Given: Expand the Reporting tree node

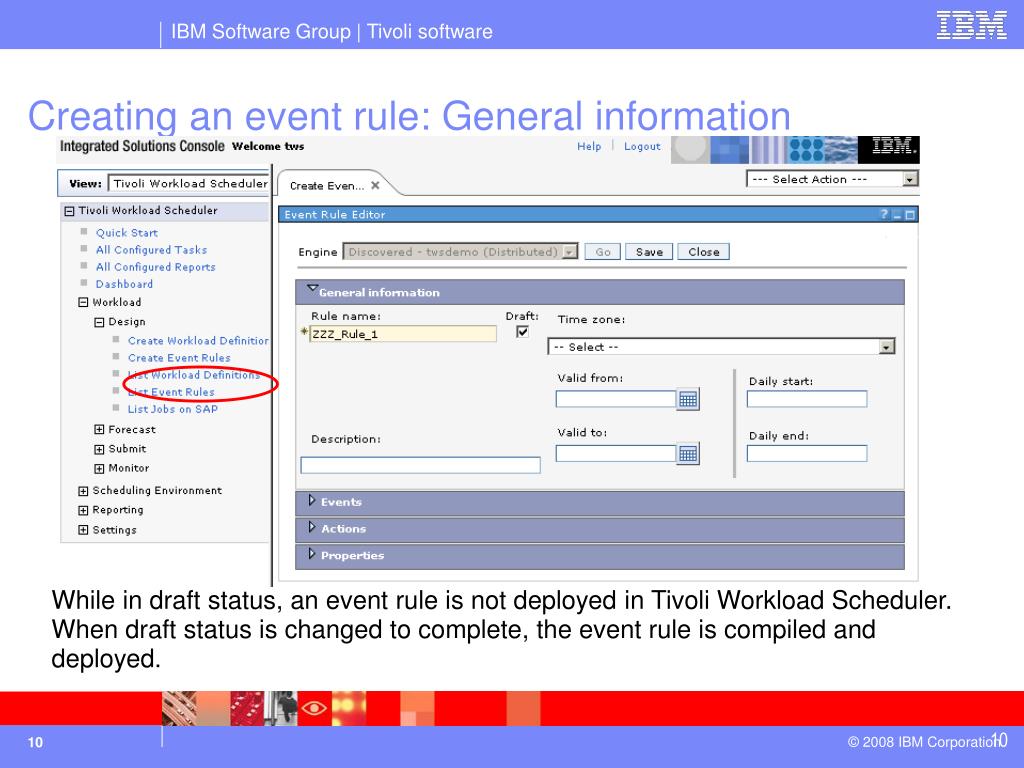Looking at the screenshot, I should (x=83, y=510).
